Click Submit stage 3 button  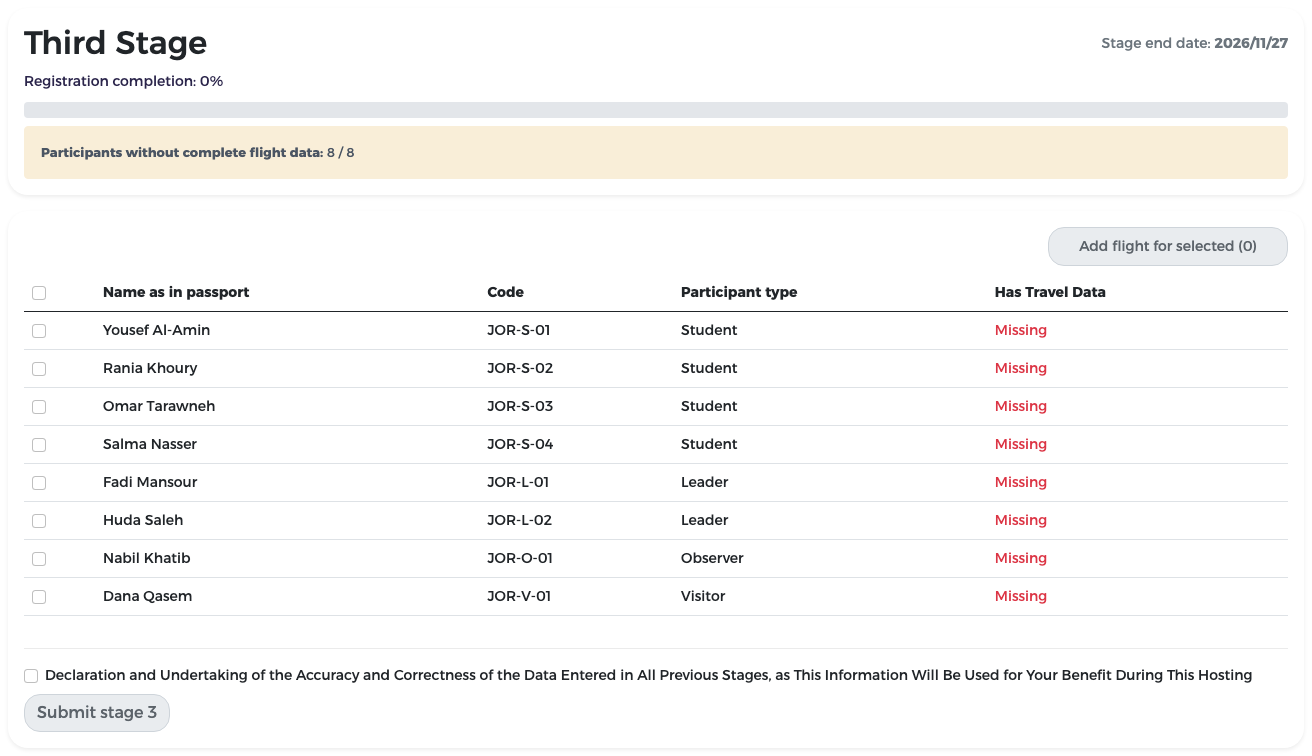click(x=97, y=713)
